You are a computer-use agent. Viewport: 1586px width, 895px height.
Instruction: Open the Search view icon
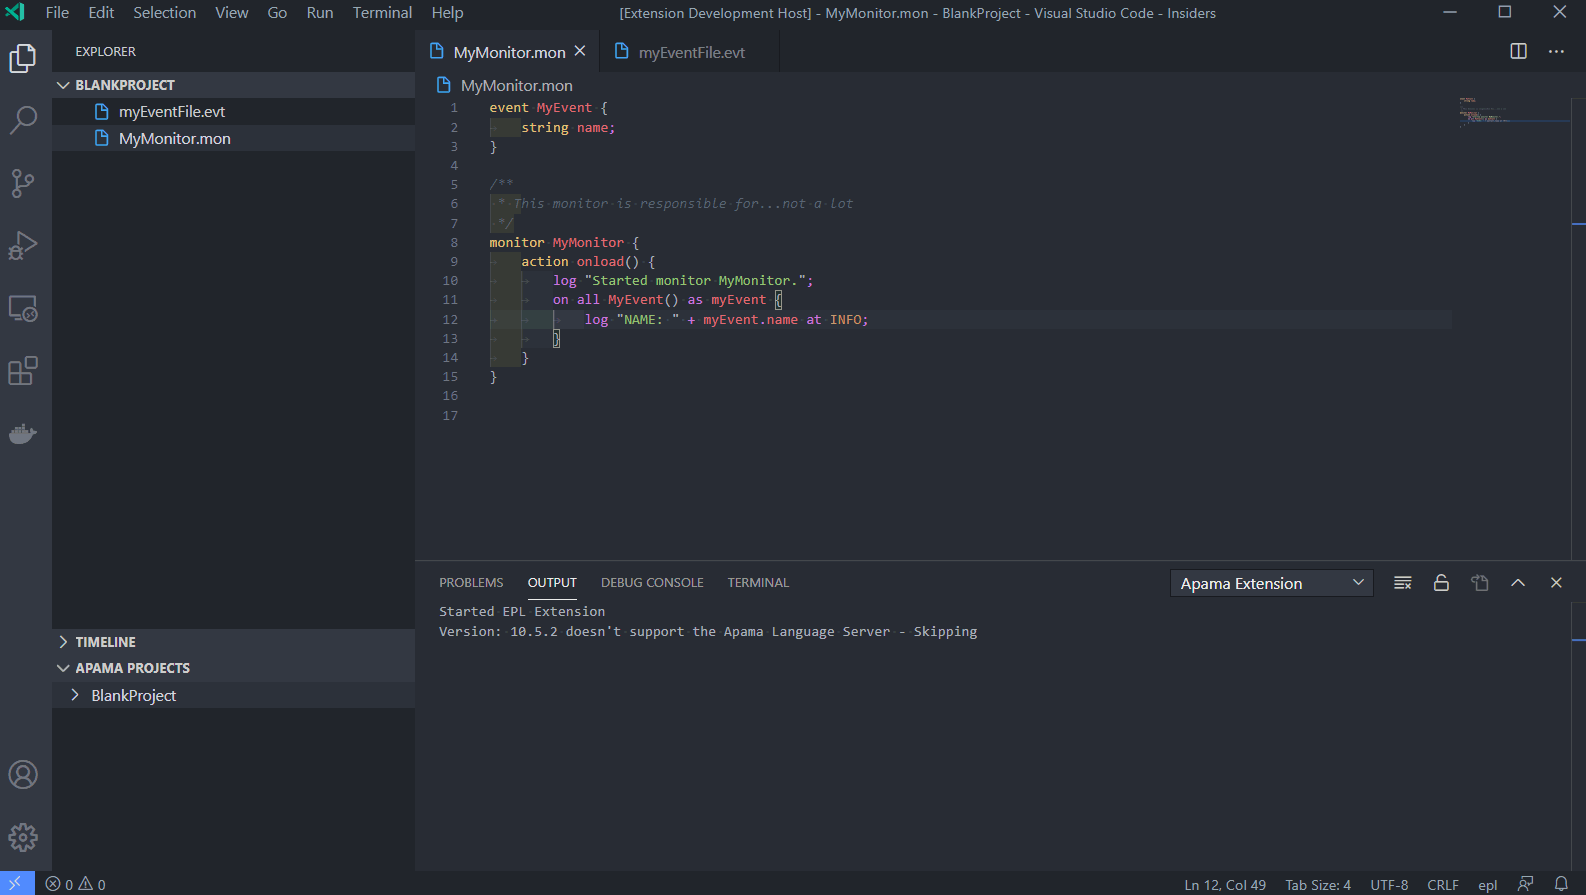[23, 120]
